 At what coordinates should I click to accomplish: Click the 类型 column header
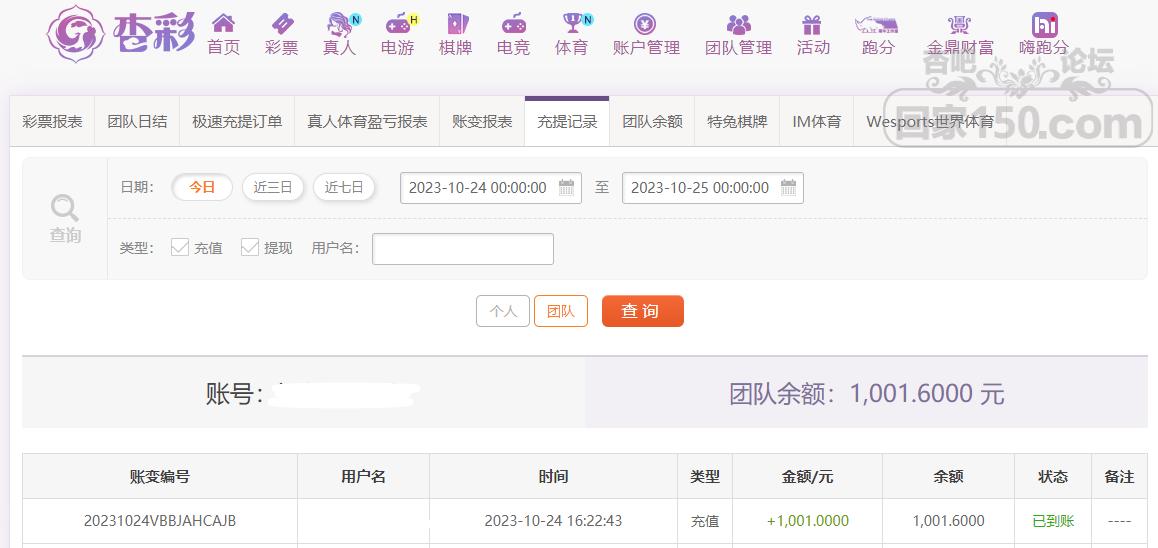click(705, 476)
